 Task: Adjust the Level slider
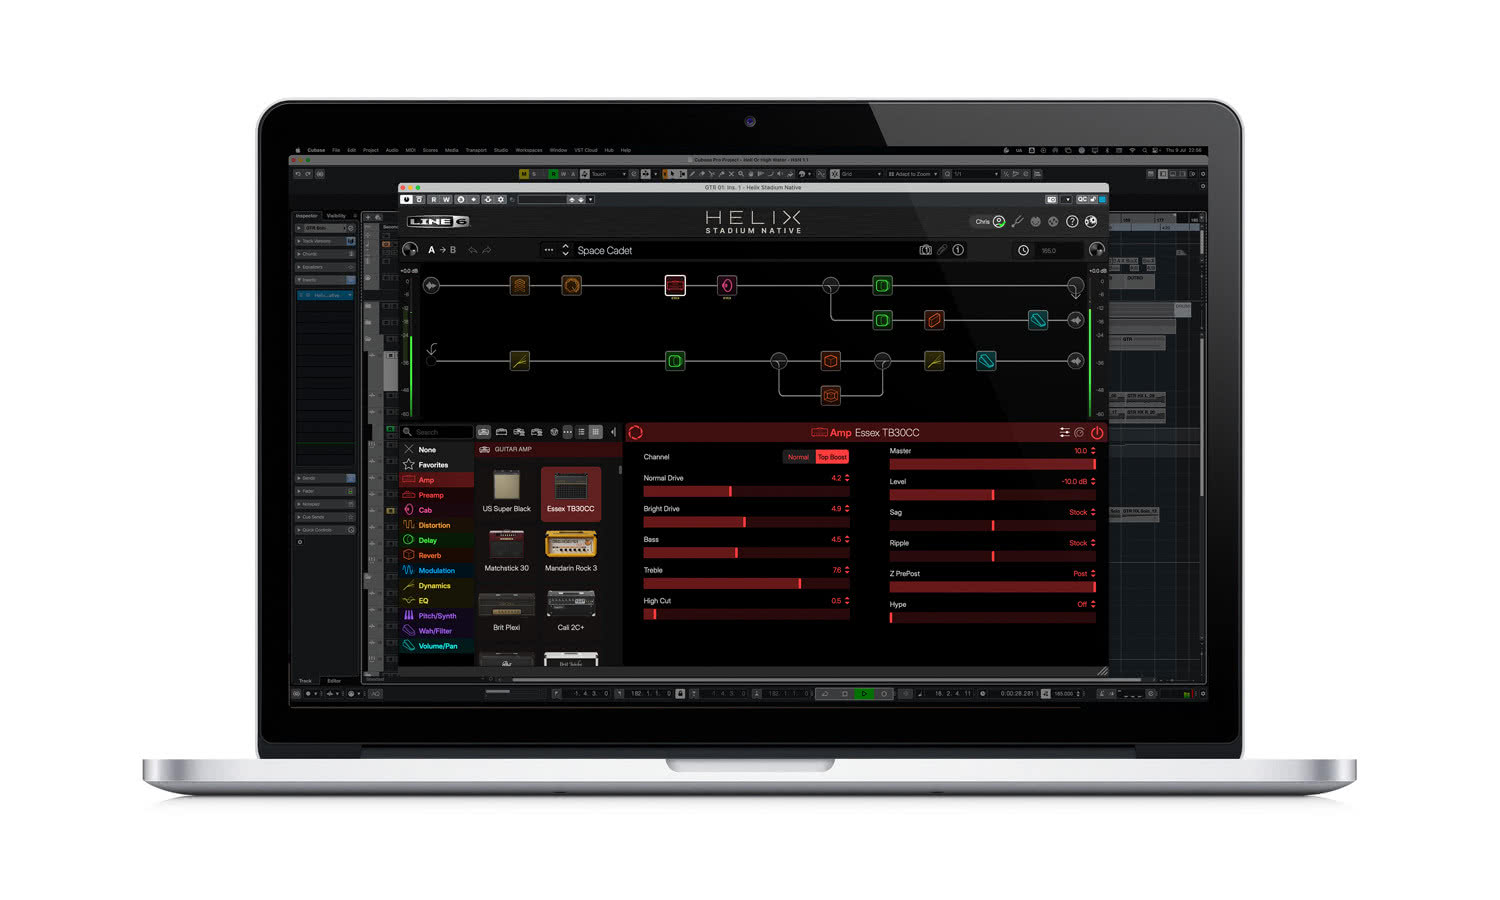pos(992,495)
